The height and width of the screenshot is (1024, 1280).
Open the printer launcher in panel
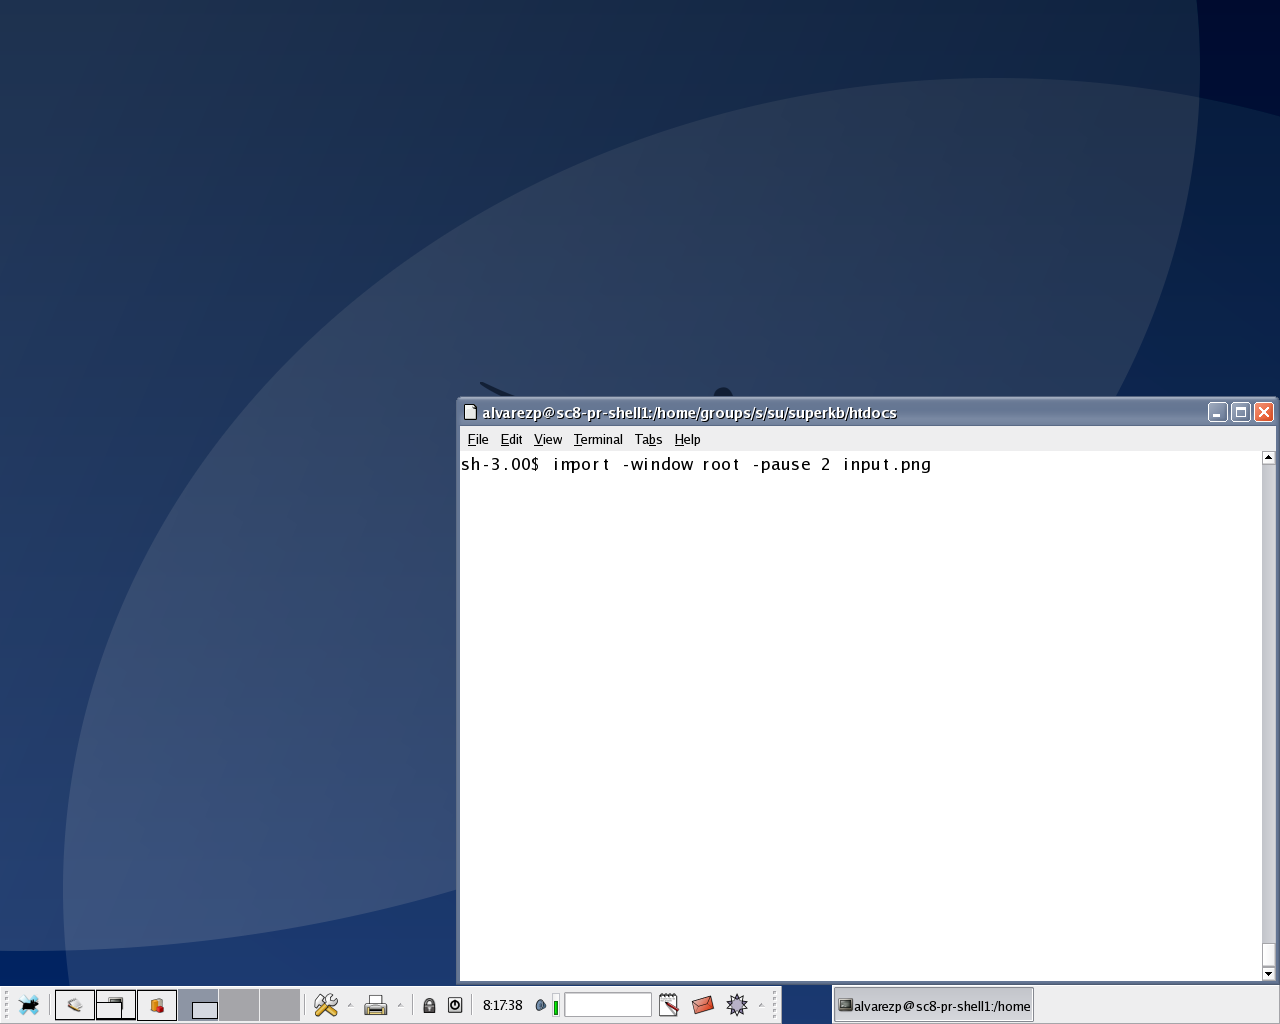[376, 1005]
